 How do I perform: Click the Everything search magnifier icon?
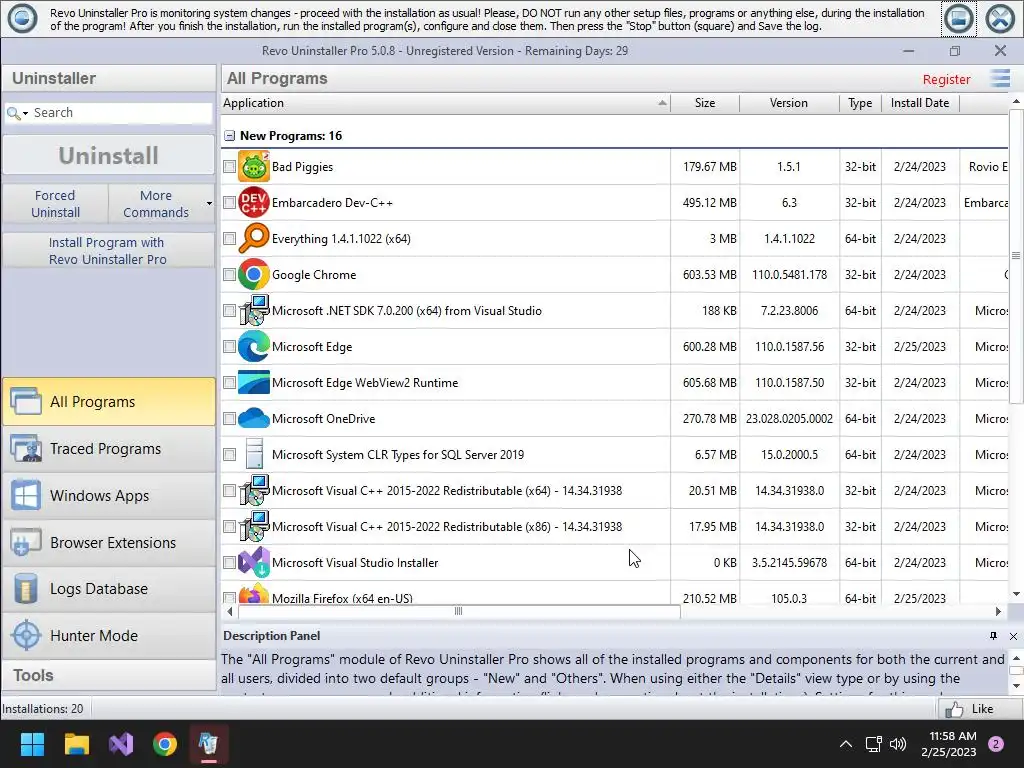[253, 238]
